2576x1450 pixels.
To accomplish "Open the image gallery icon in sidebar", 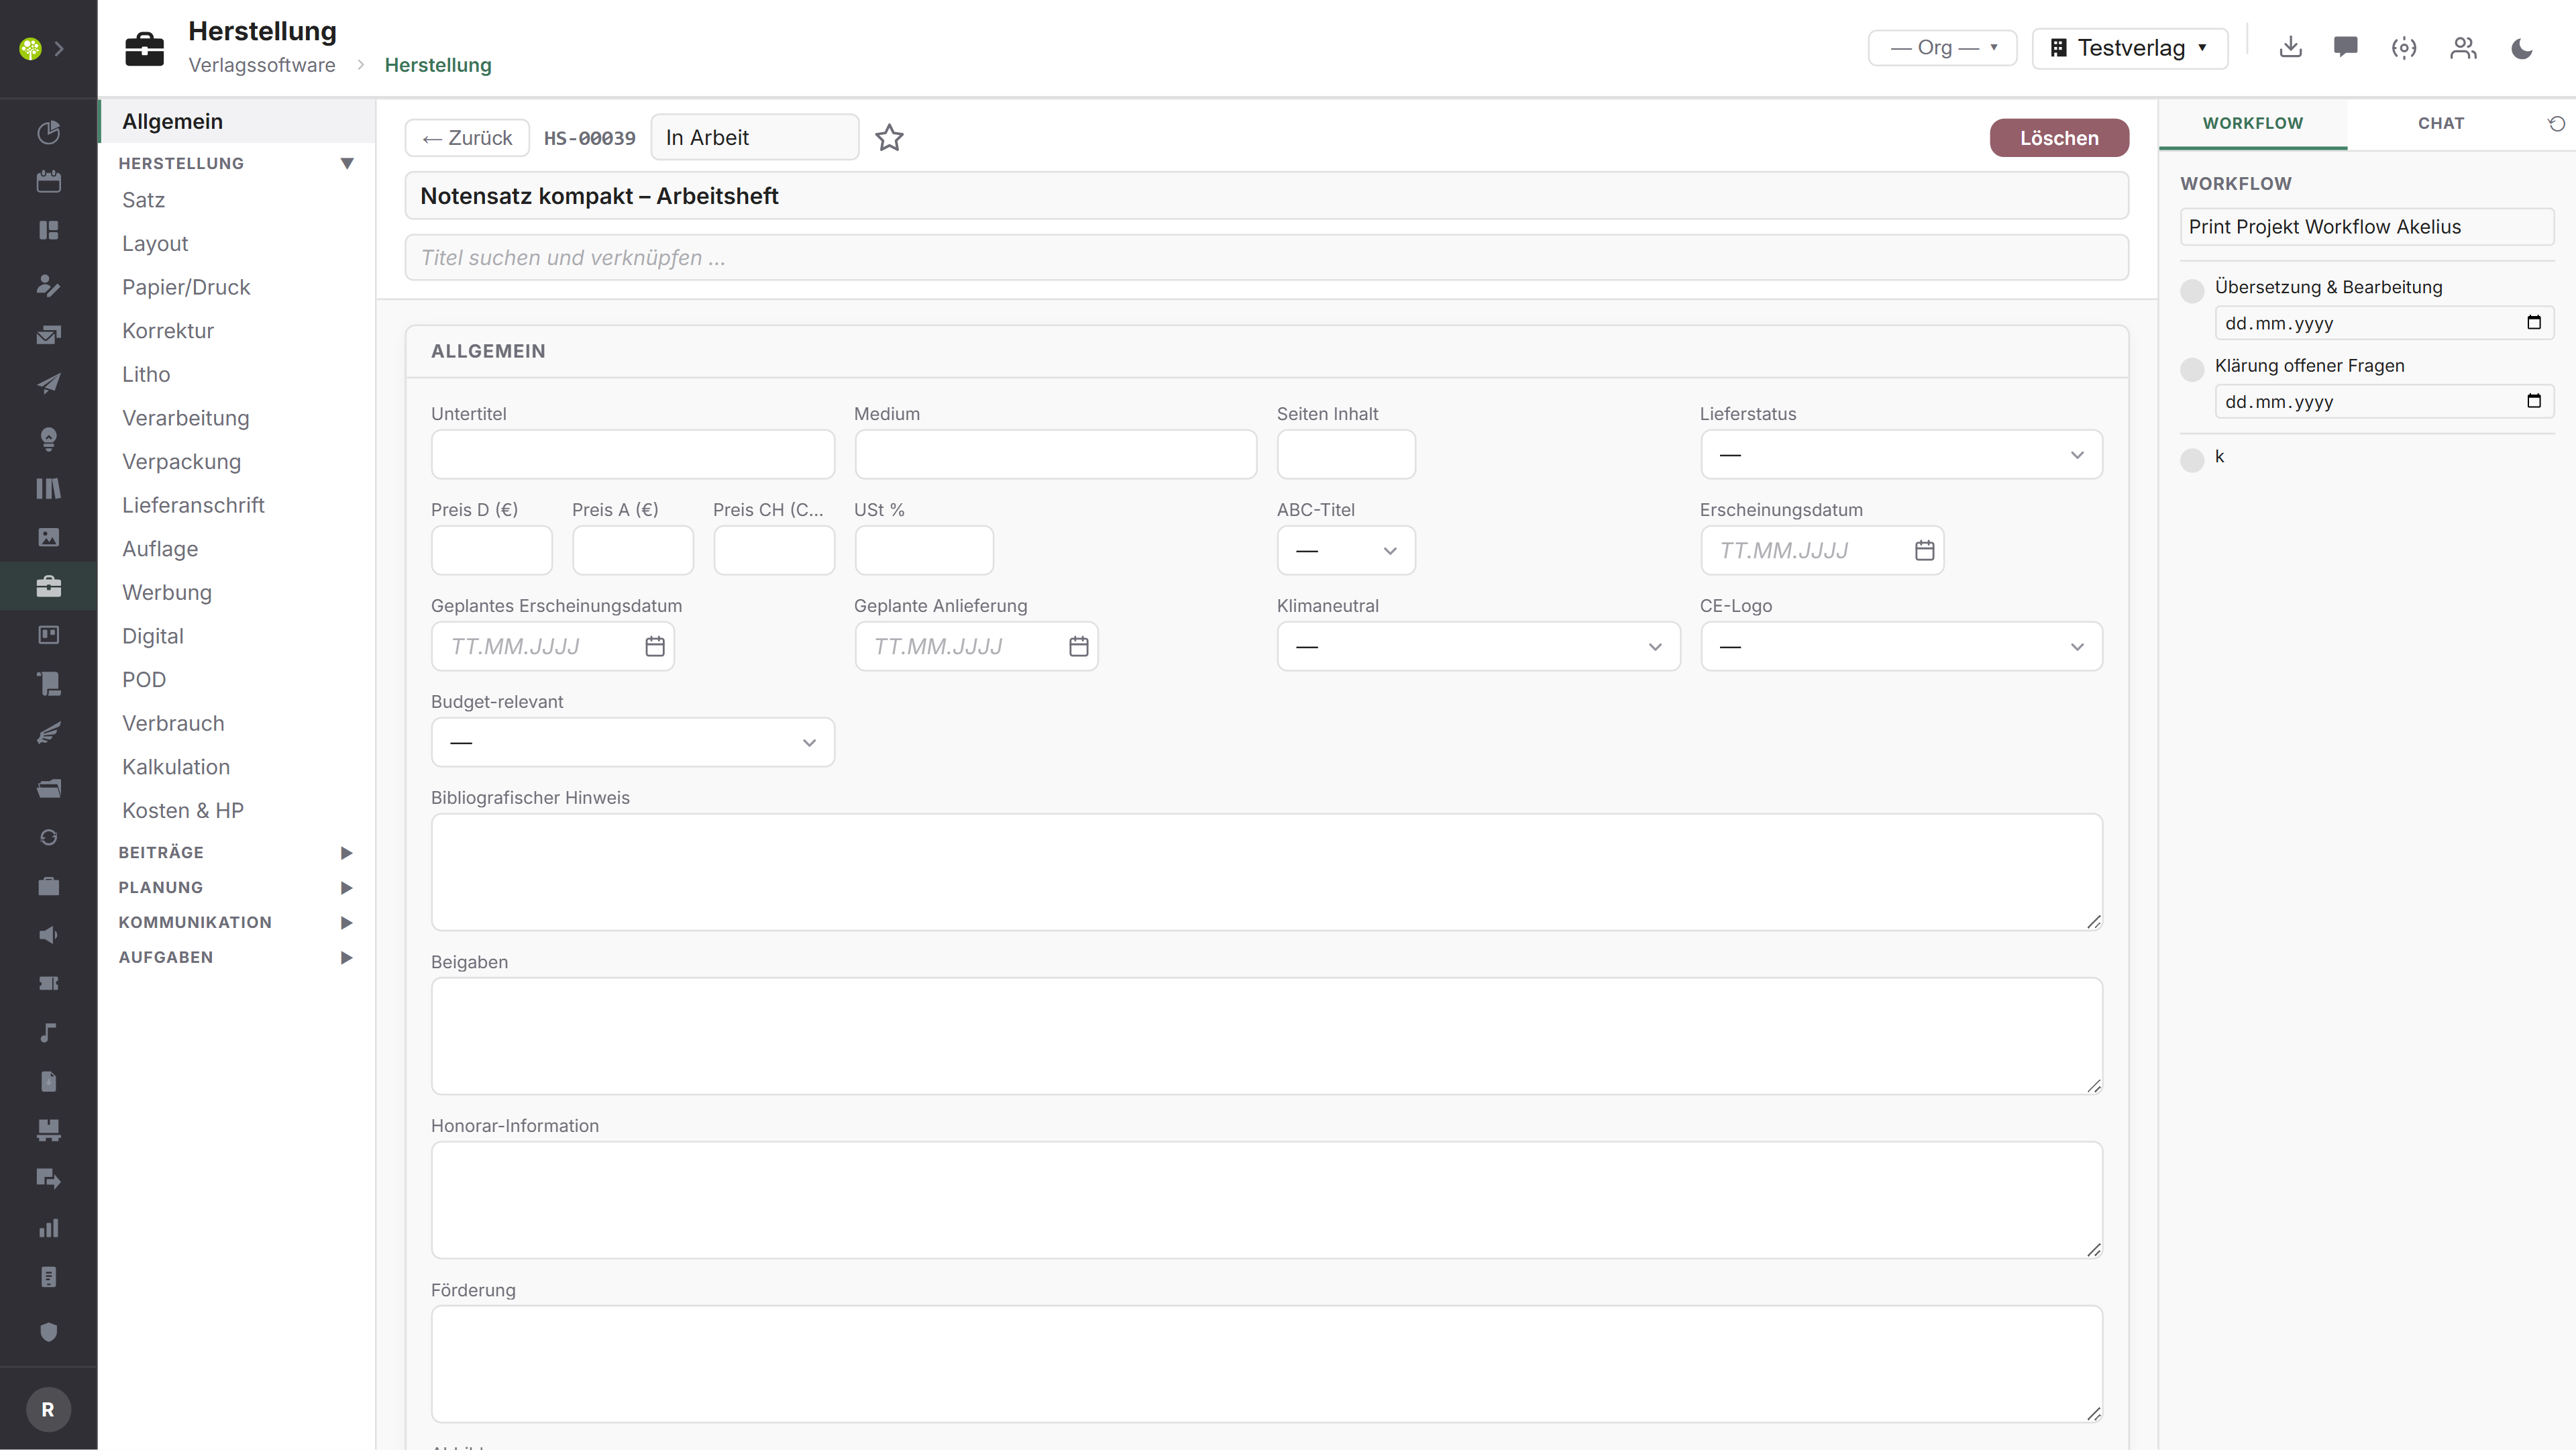I will tap(48, 537).
